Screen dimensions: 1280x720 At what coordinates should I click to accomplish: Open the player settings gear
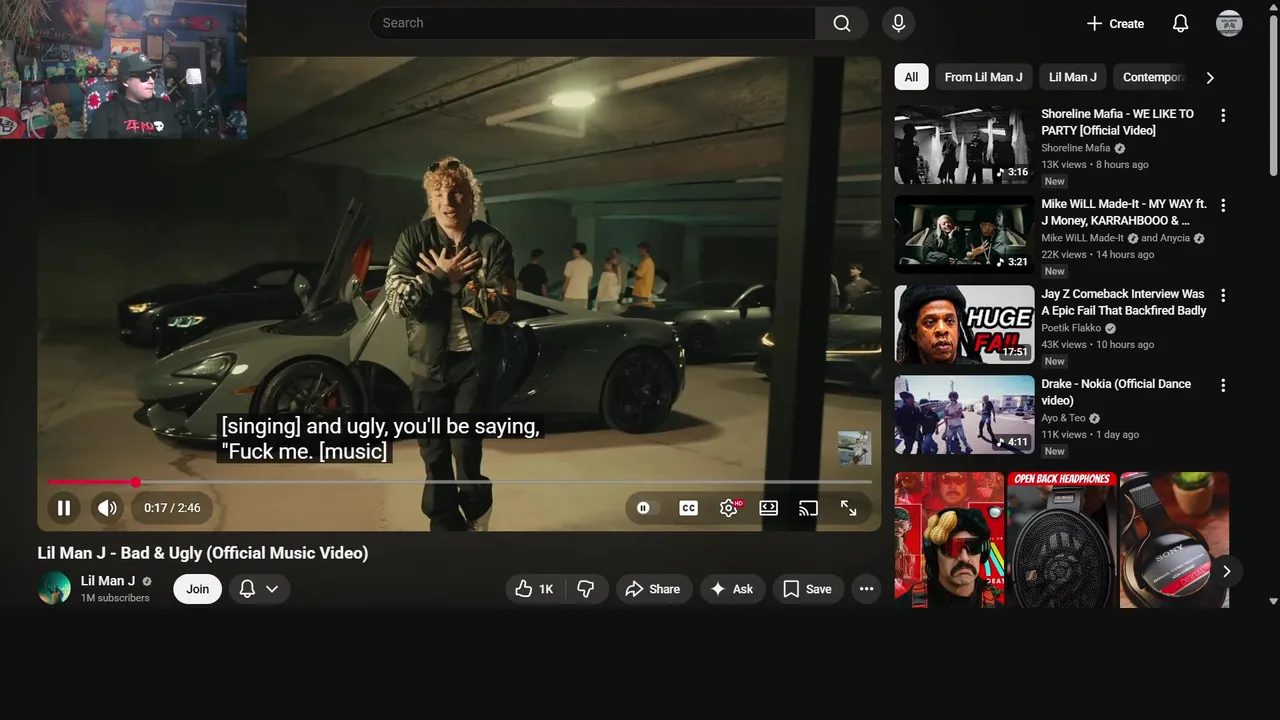[x=729, y=508]
